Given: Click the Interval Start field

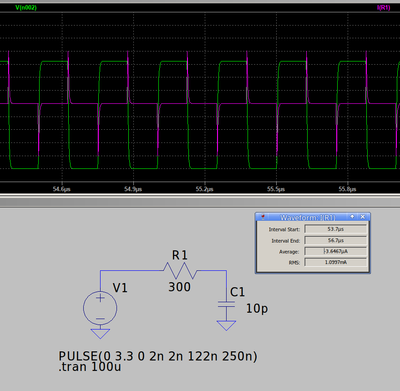Looking at the screenshot, I should [335, 229].
